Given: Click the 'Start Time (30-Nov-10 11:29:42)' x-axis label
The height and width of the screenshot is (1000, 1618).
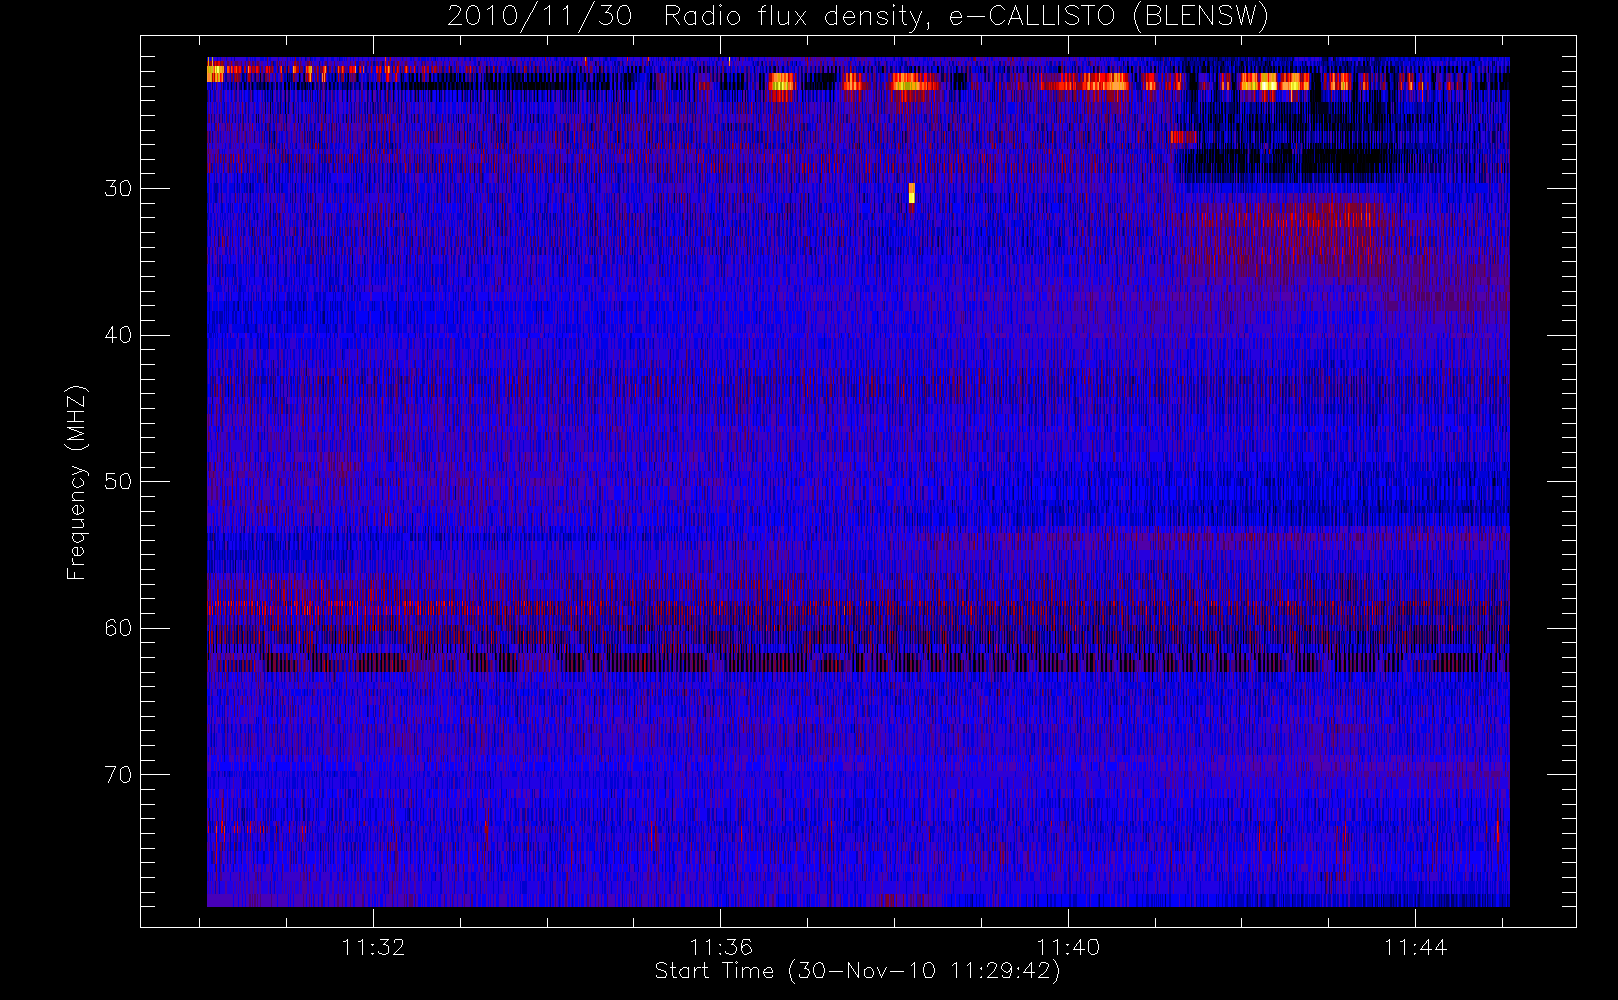Looking at the screenshot, I should tap(857, 971).
